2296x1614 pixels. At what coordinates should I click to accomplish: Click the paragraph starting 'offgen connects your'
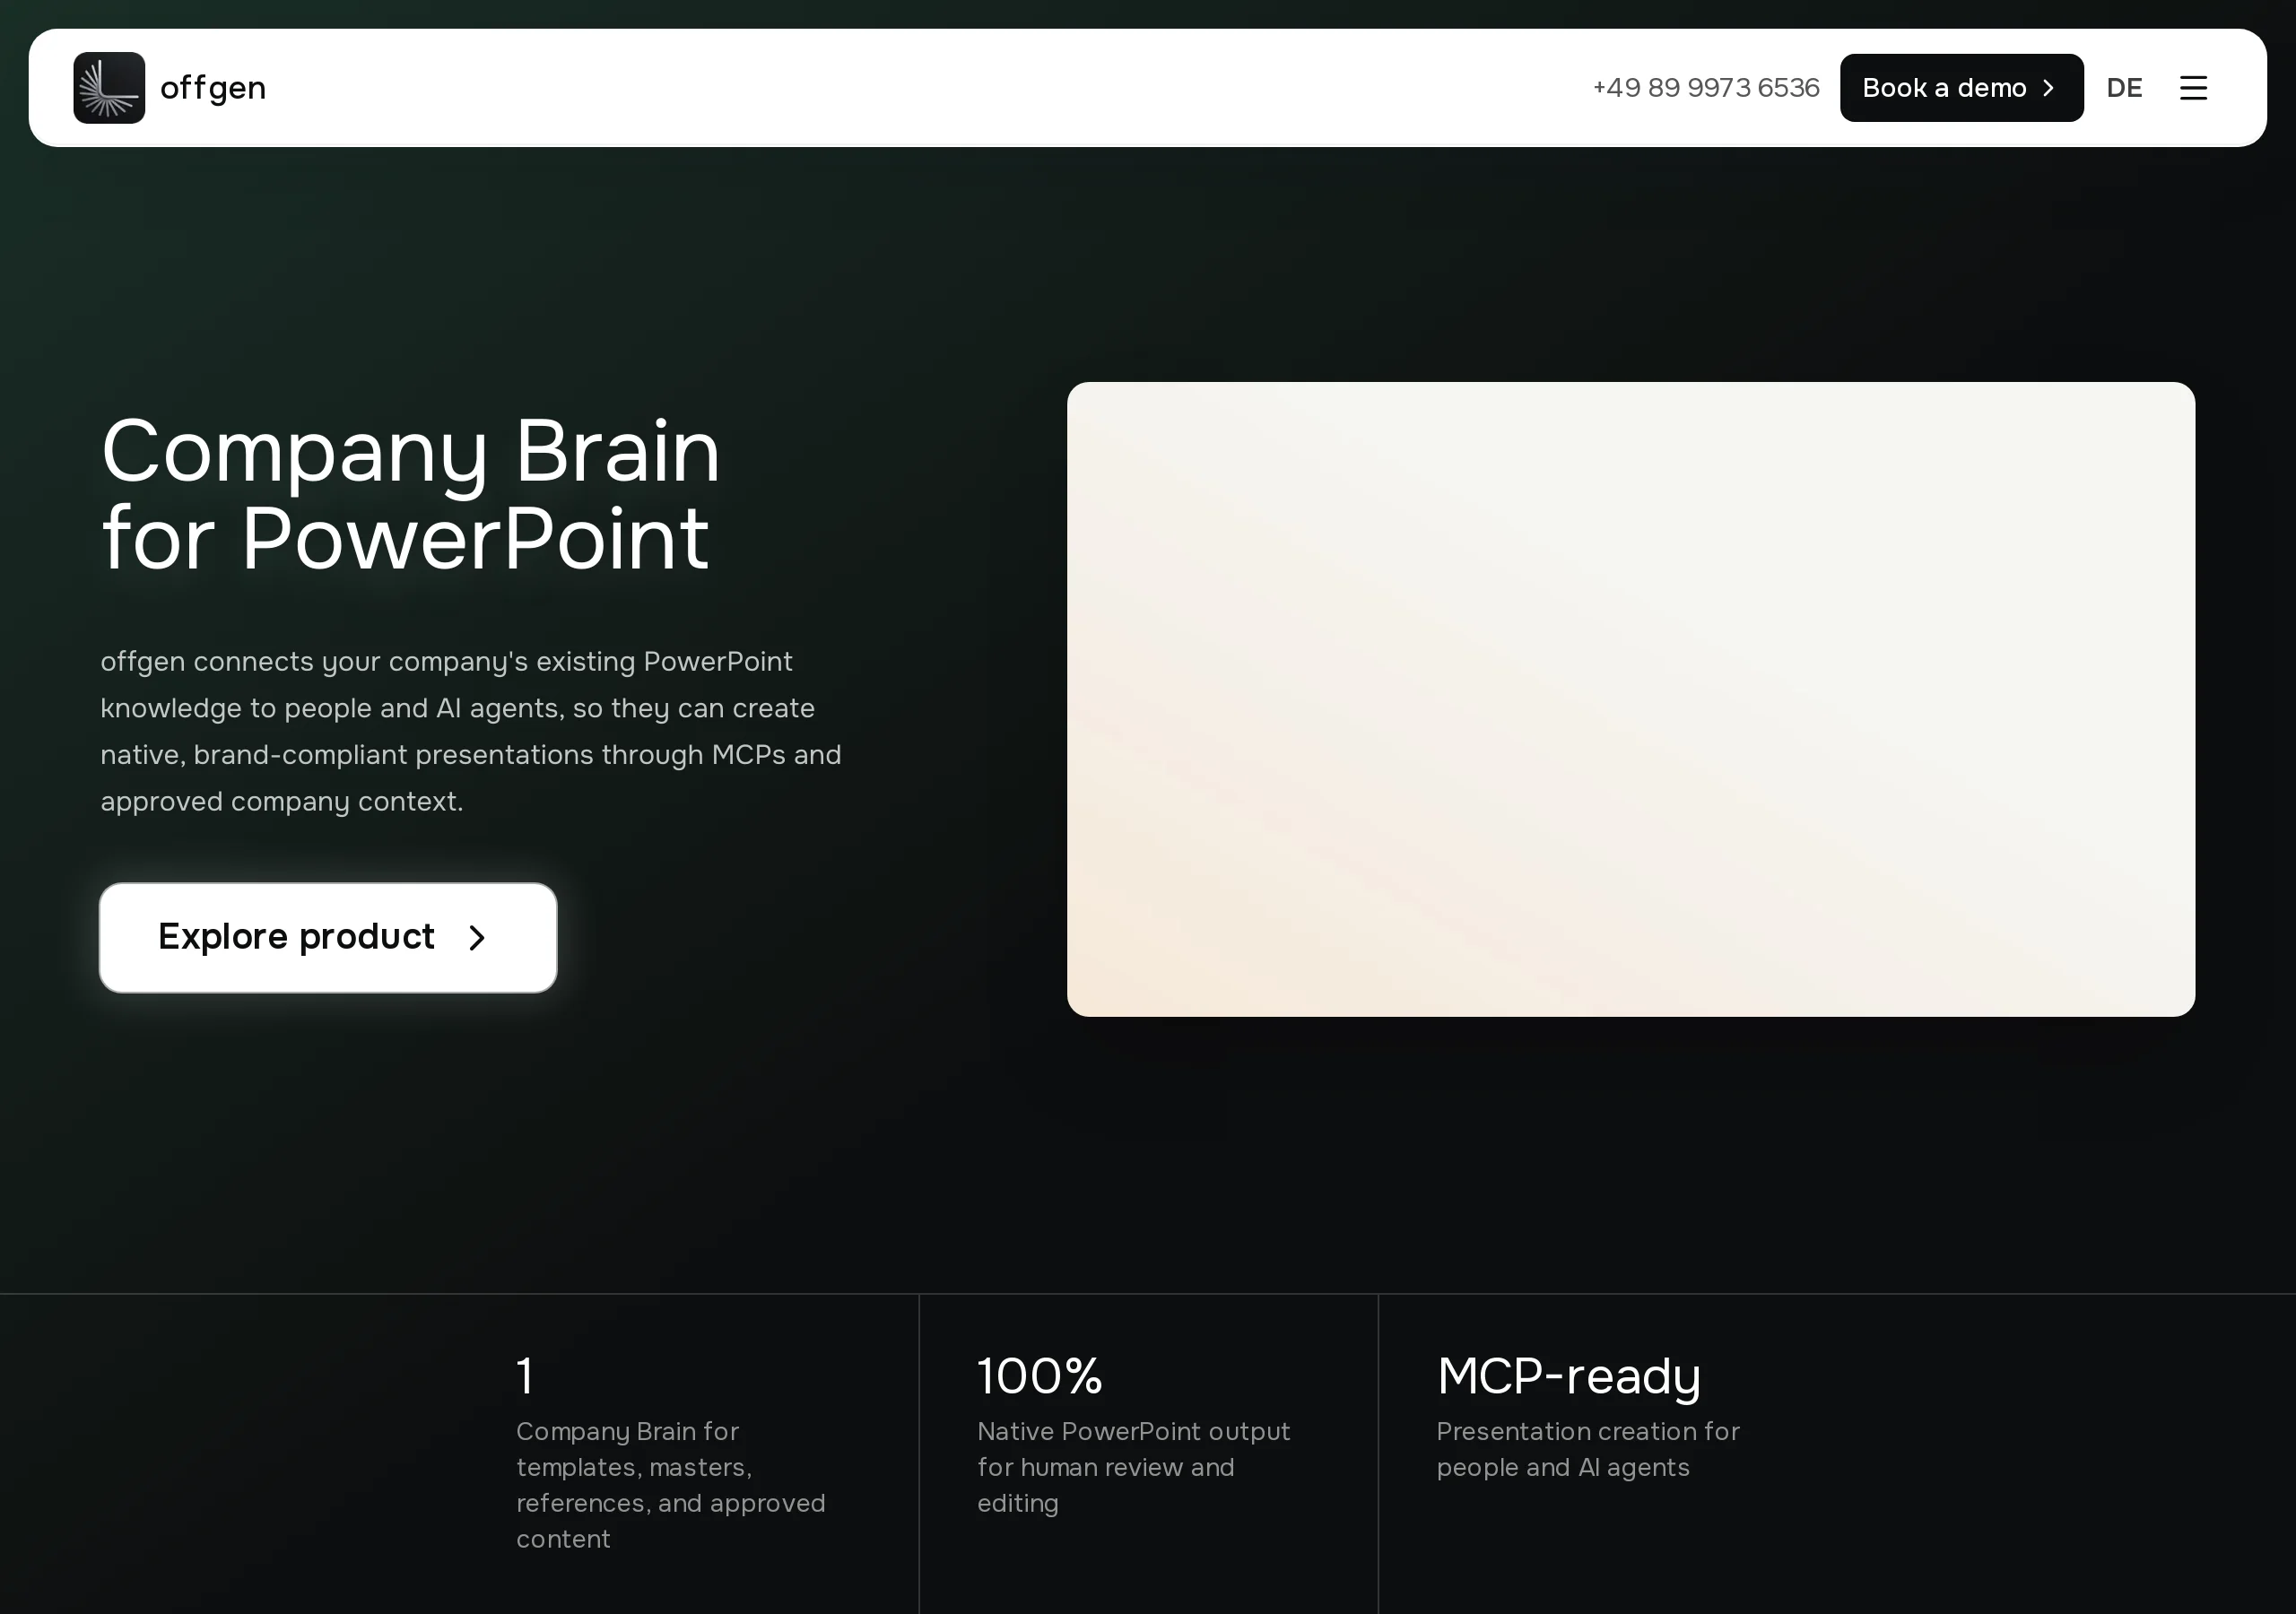471,731
